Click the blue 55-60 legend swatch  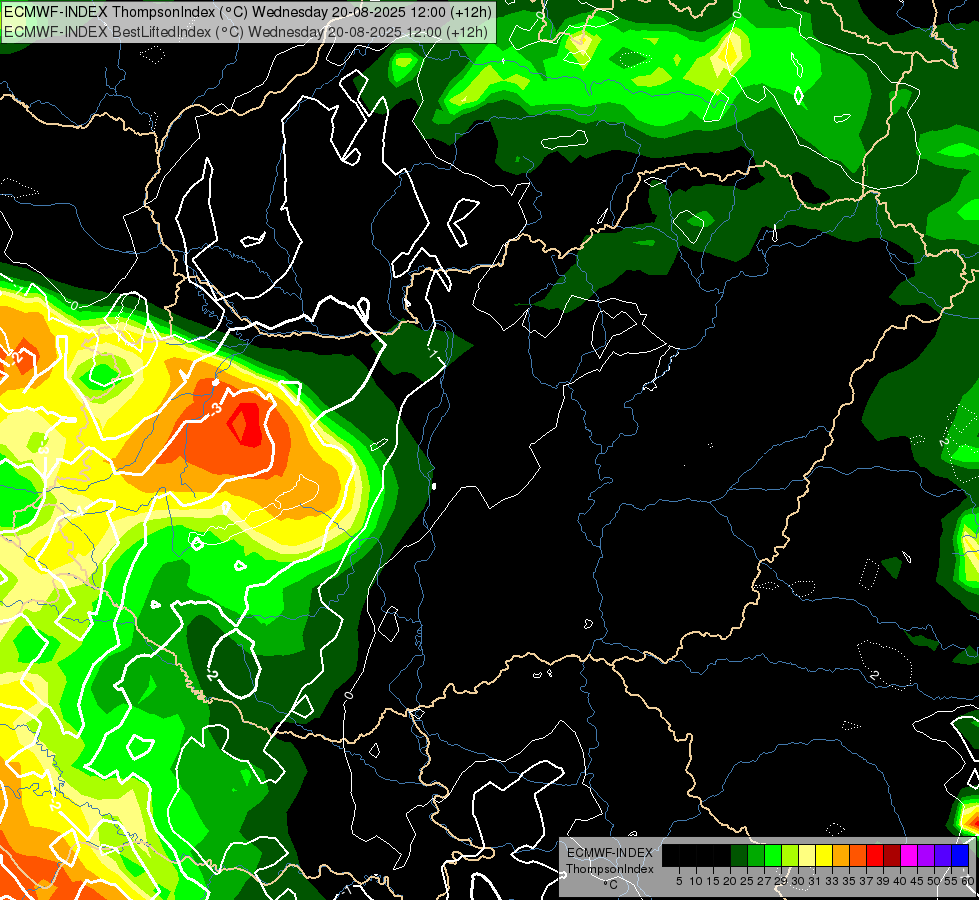click(960, 855)
